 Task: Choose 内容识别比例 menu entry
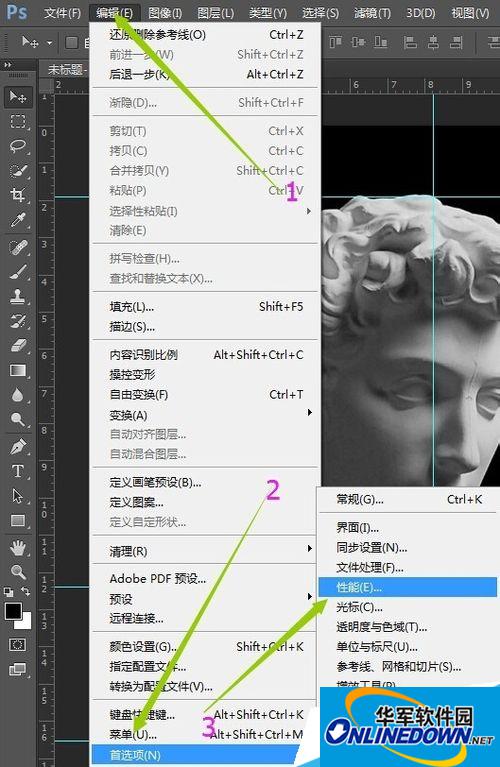click(206, 355)
